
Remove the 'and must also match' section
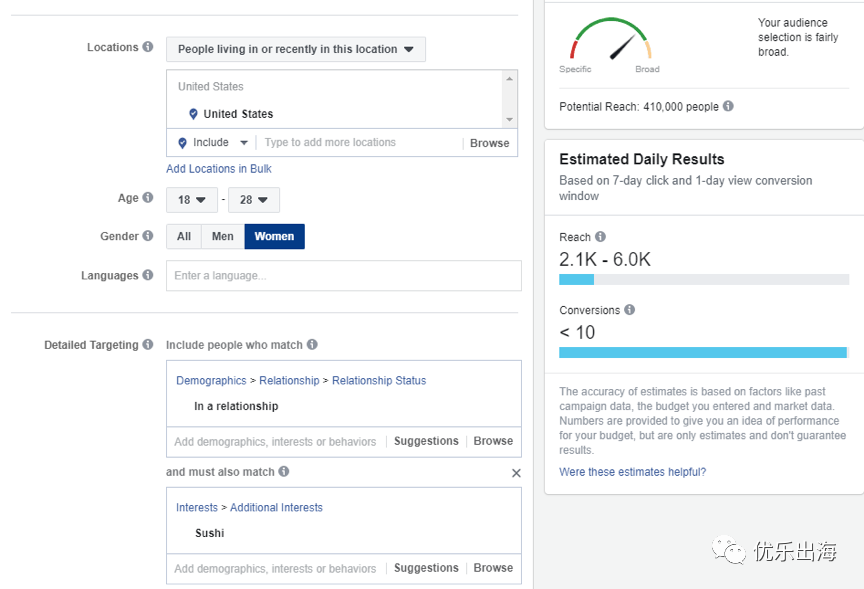pos(516,473)
